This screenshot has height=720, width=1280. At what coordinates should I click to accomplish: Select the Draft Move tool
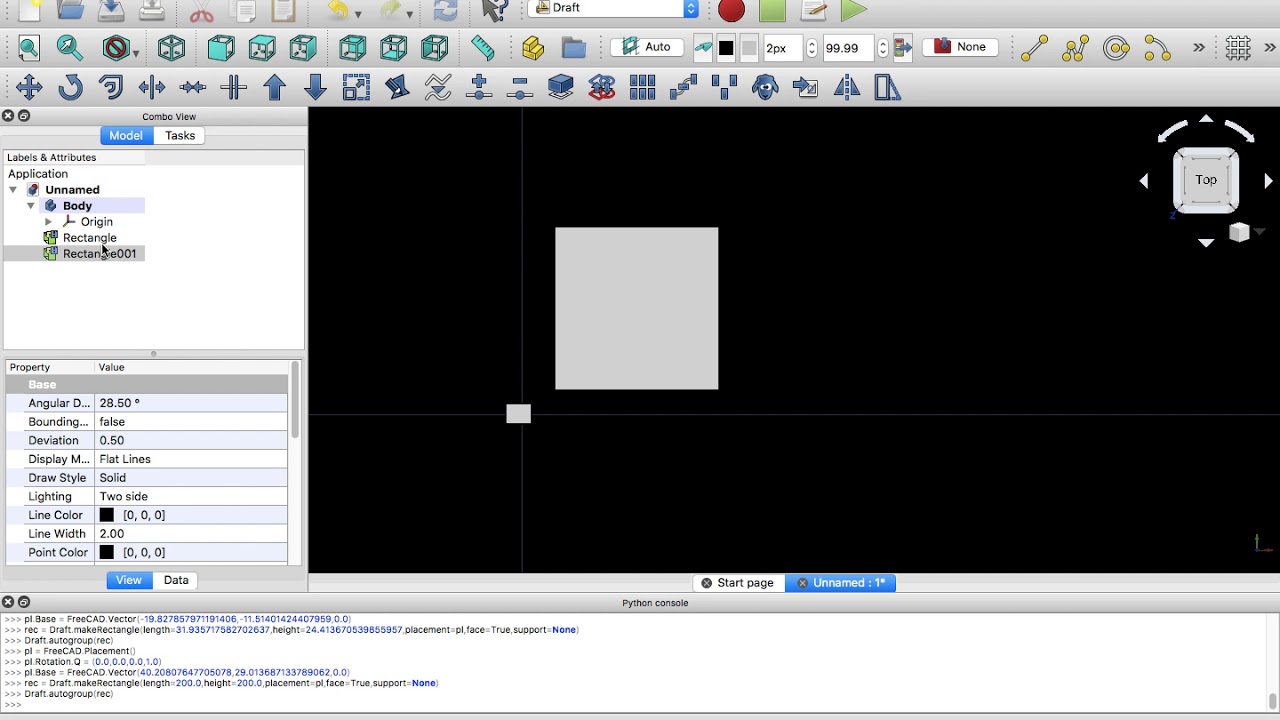point(29,88)
